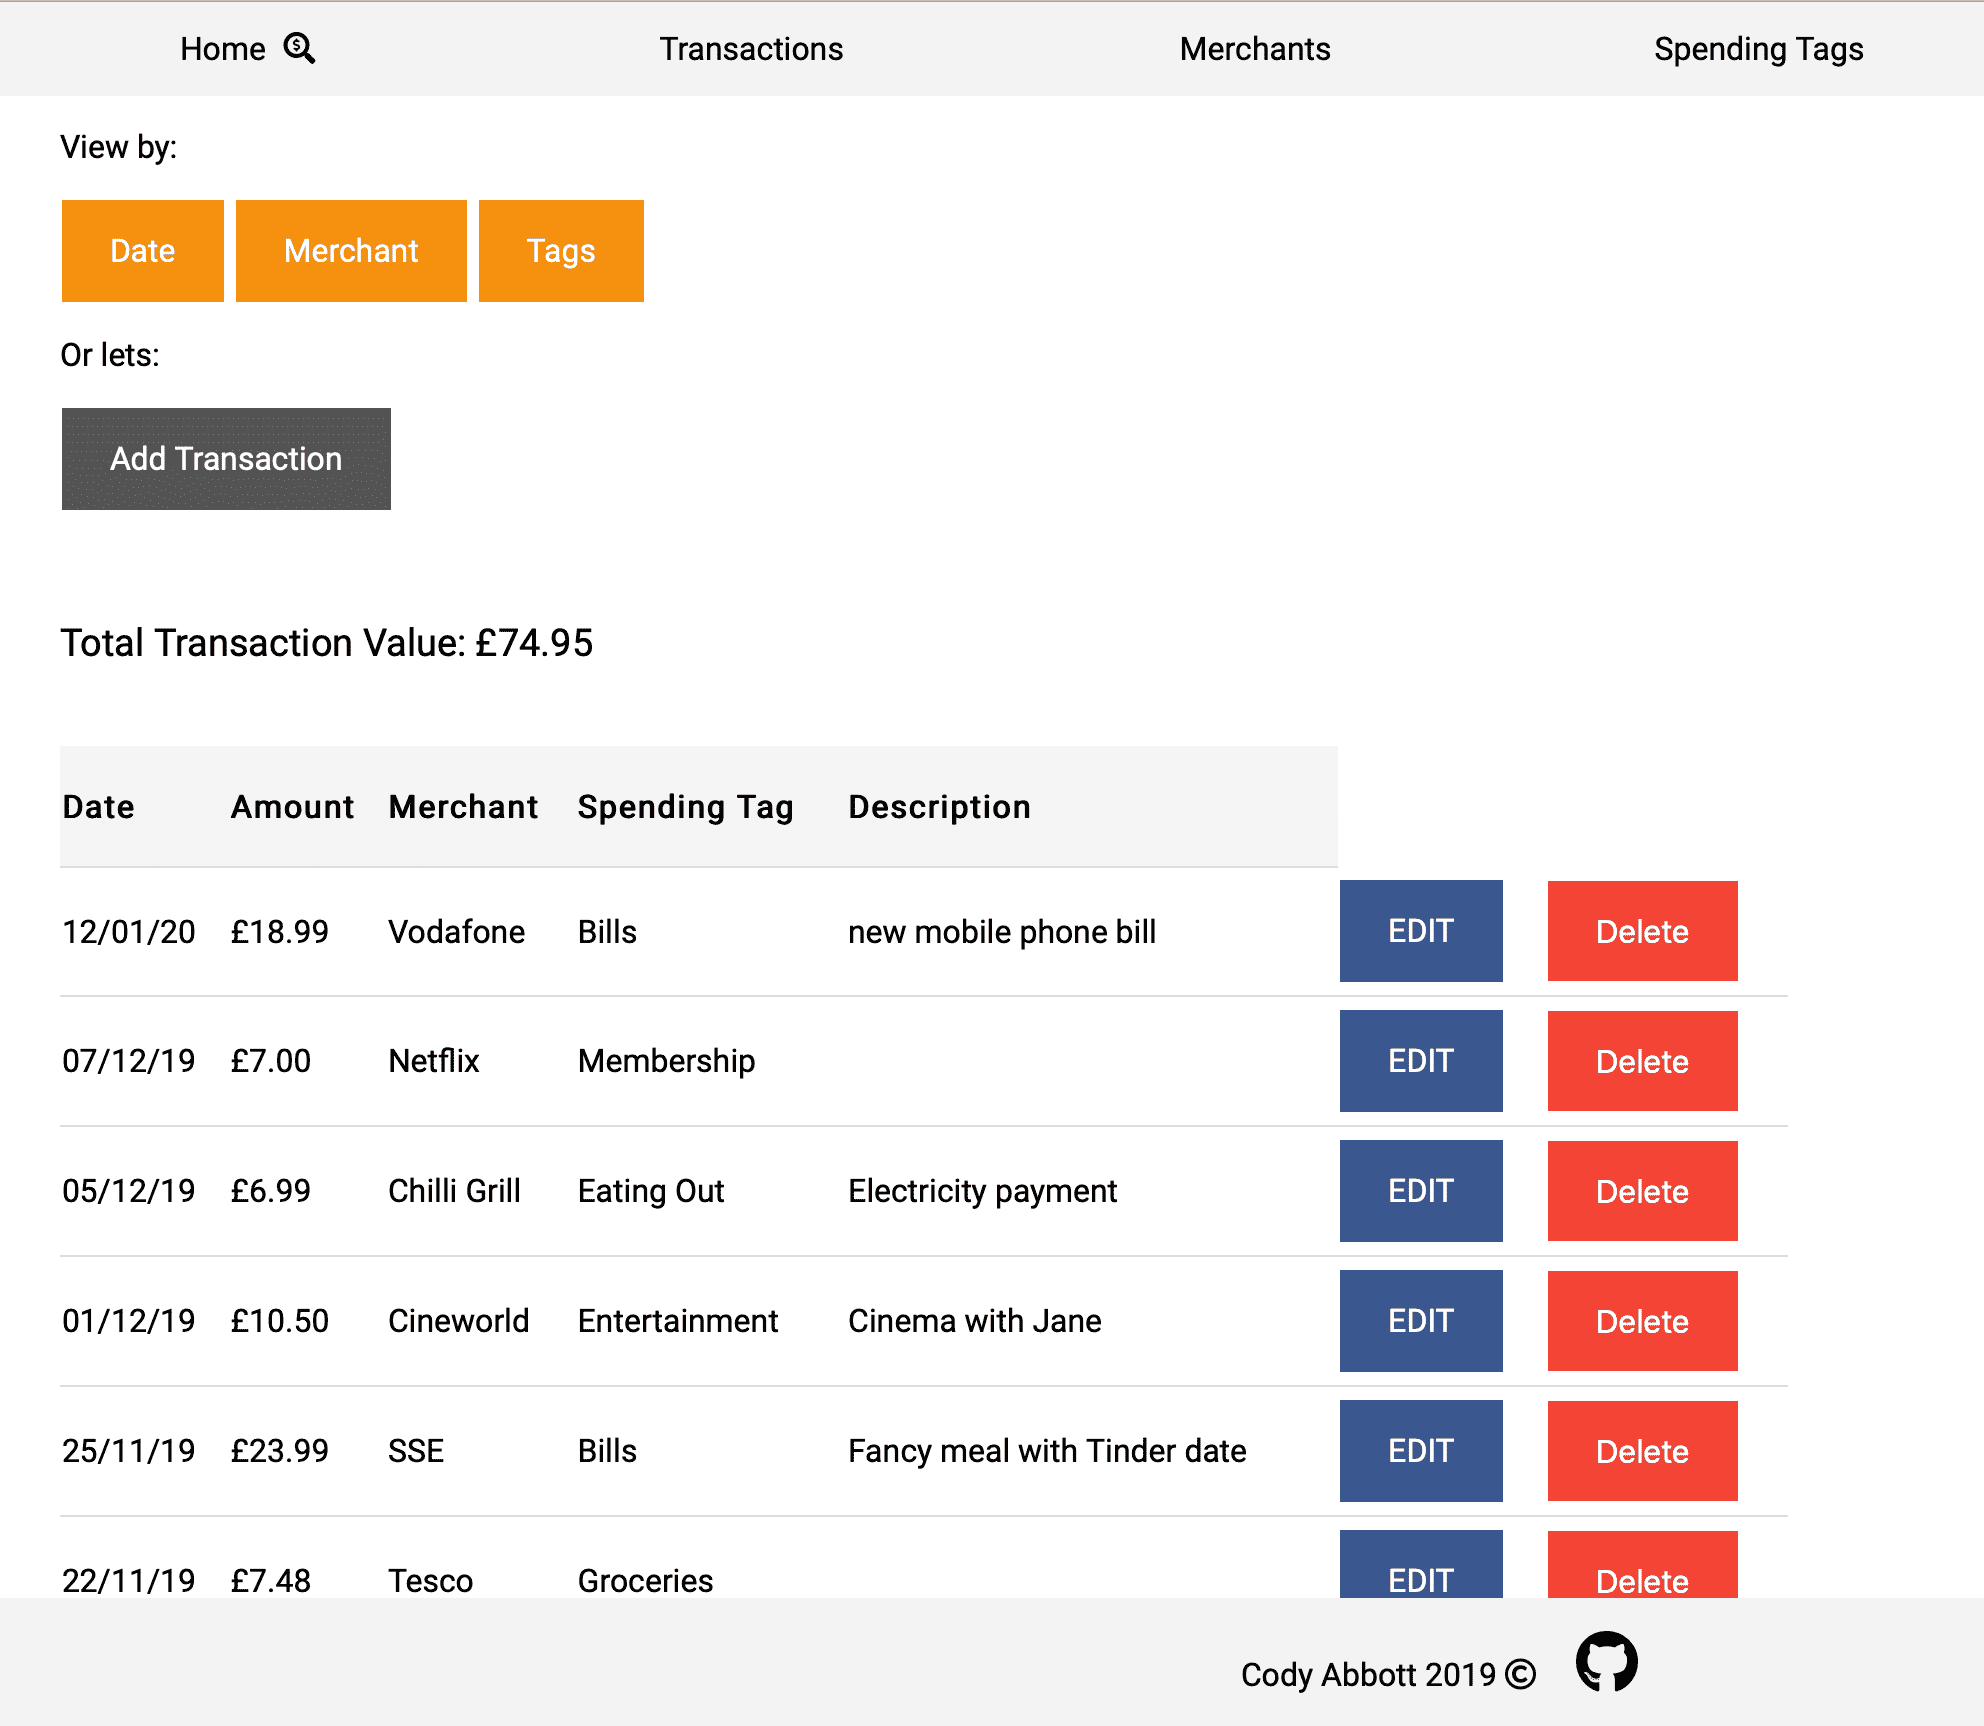
Task: Delete the Vodafone £18.99 transaction
Action: [x=1642, y=931]
